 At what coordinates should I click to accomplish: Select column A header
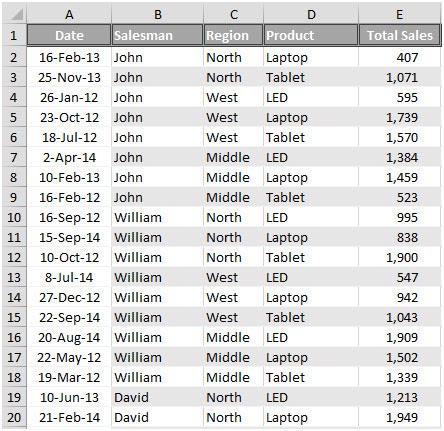click(69, 14)
